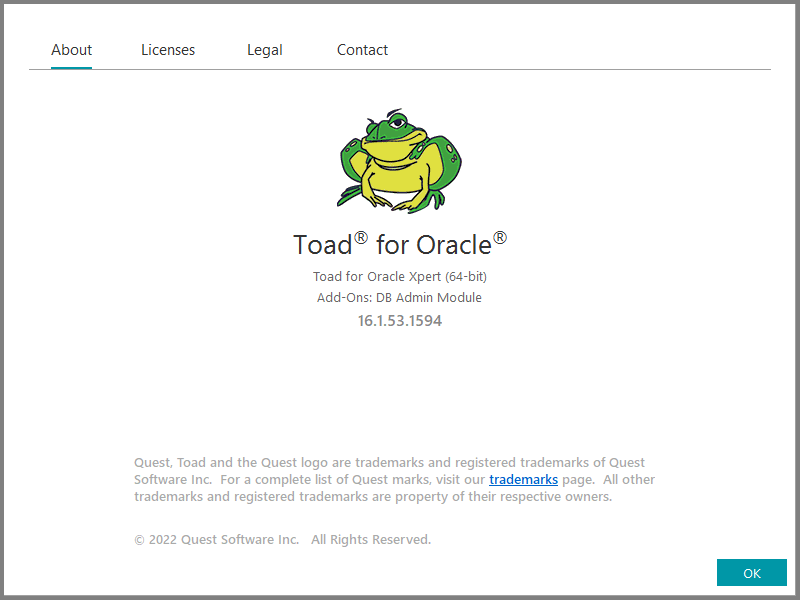Click the 'Toad for Oracle' heading

400,244
